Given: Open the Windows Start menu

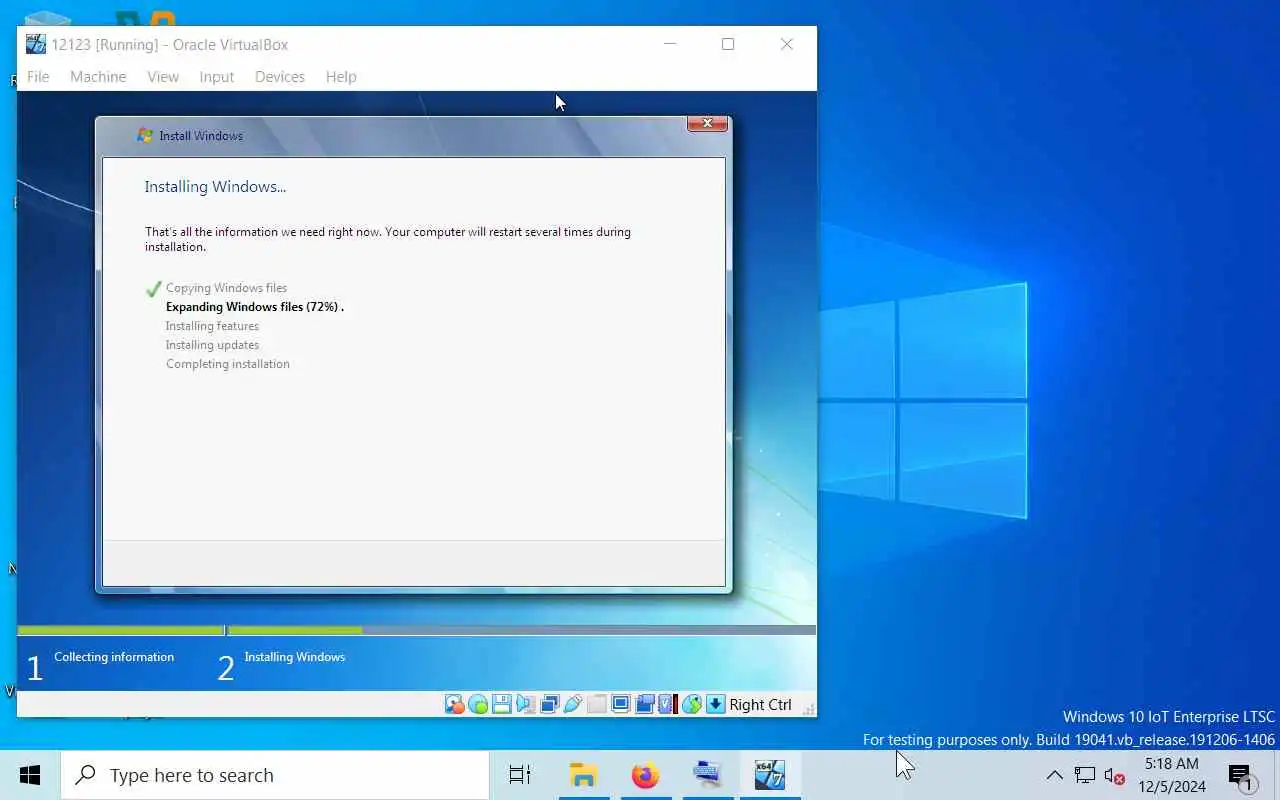Looking at the screenshot, I should coord(30,775).
